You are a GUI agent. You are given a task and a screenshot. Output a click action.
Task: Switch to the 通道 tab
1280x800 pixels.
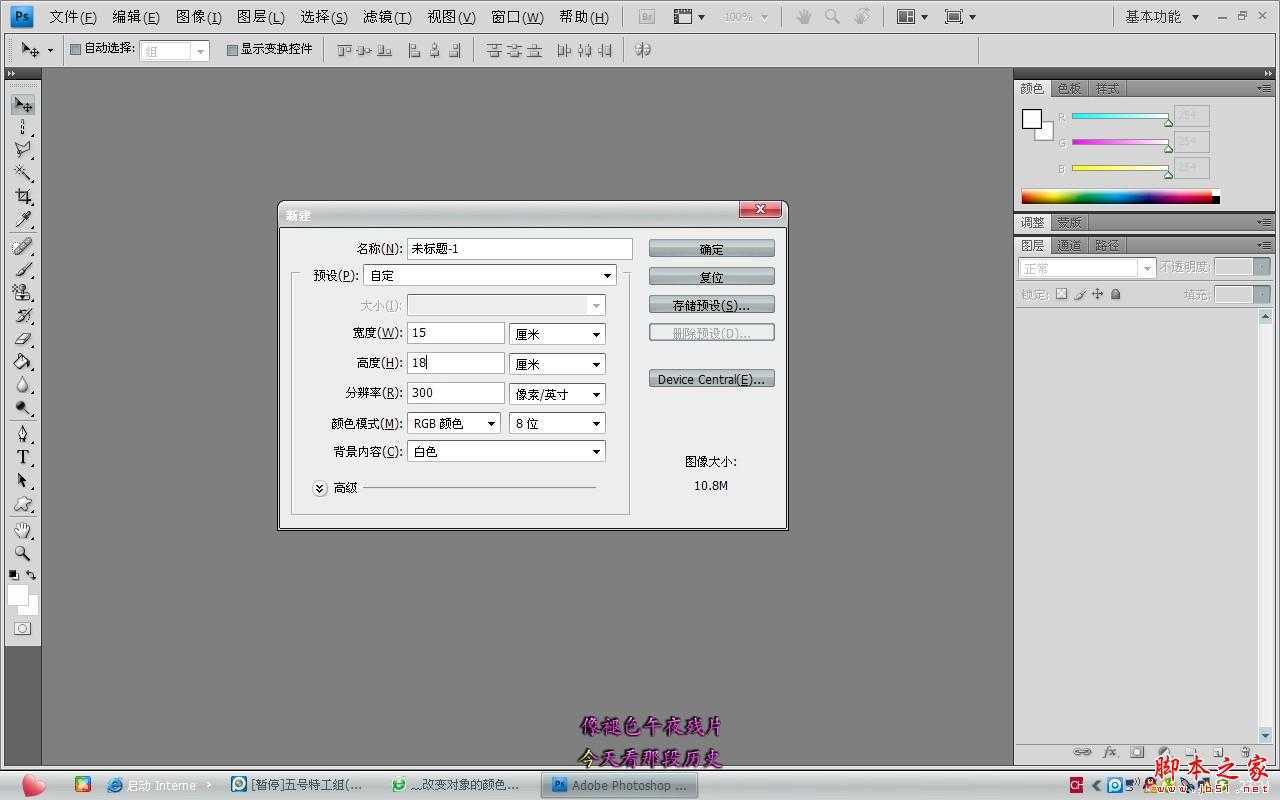pyautogui.click(x=1069, y=245)
